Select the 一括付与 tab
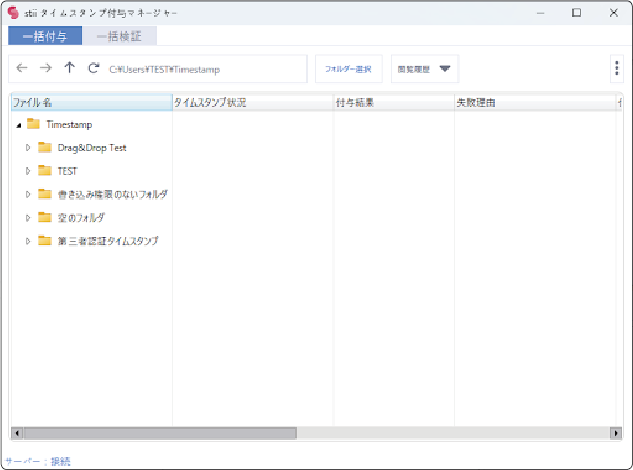633x470 pixels. point(45,36)
